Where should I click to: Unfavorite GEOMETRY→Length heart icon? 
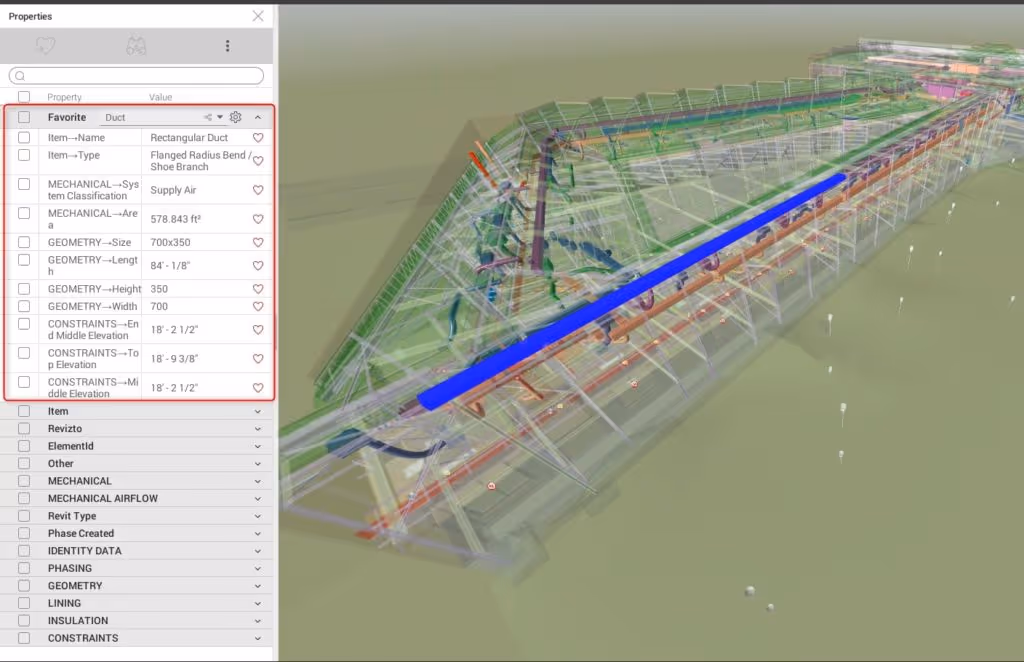[258, 266]
